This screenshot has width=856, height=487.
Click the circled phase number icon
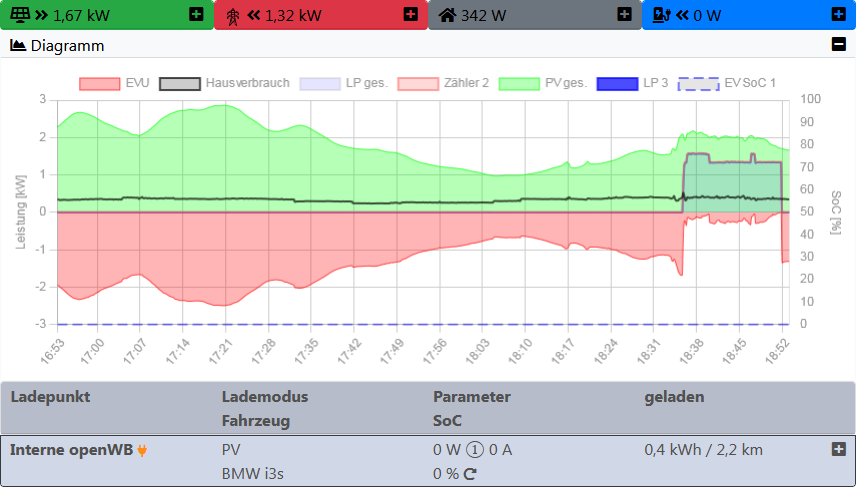coord(477,450)
